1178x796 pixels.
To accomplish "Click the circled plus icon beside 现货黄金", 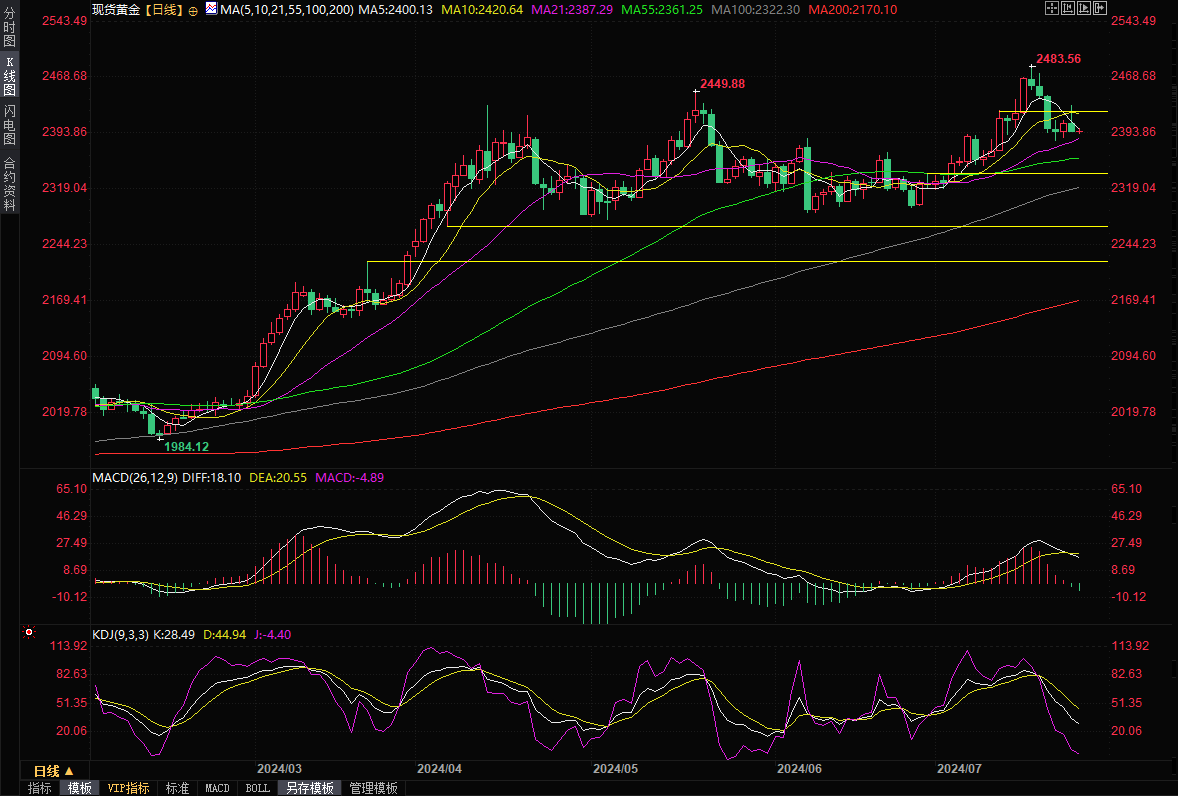I will click(x=193, y=9).
